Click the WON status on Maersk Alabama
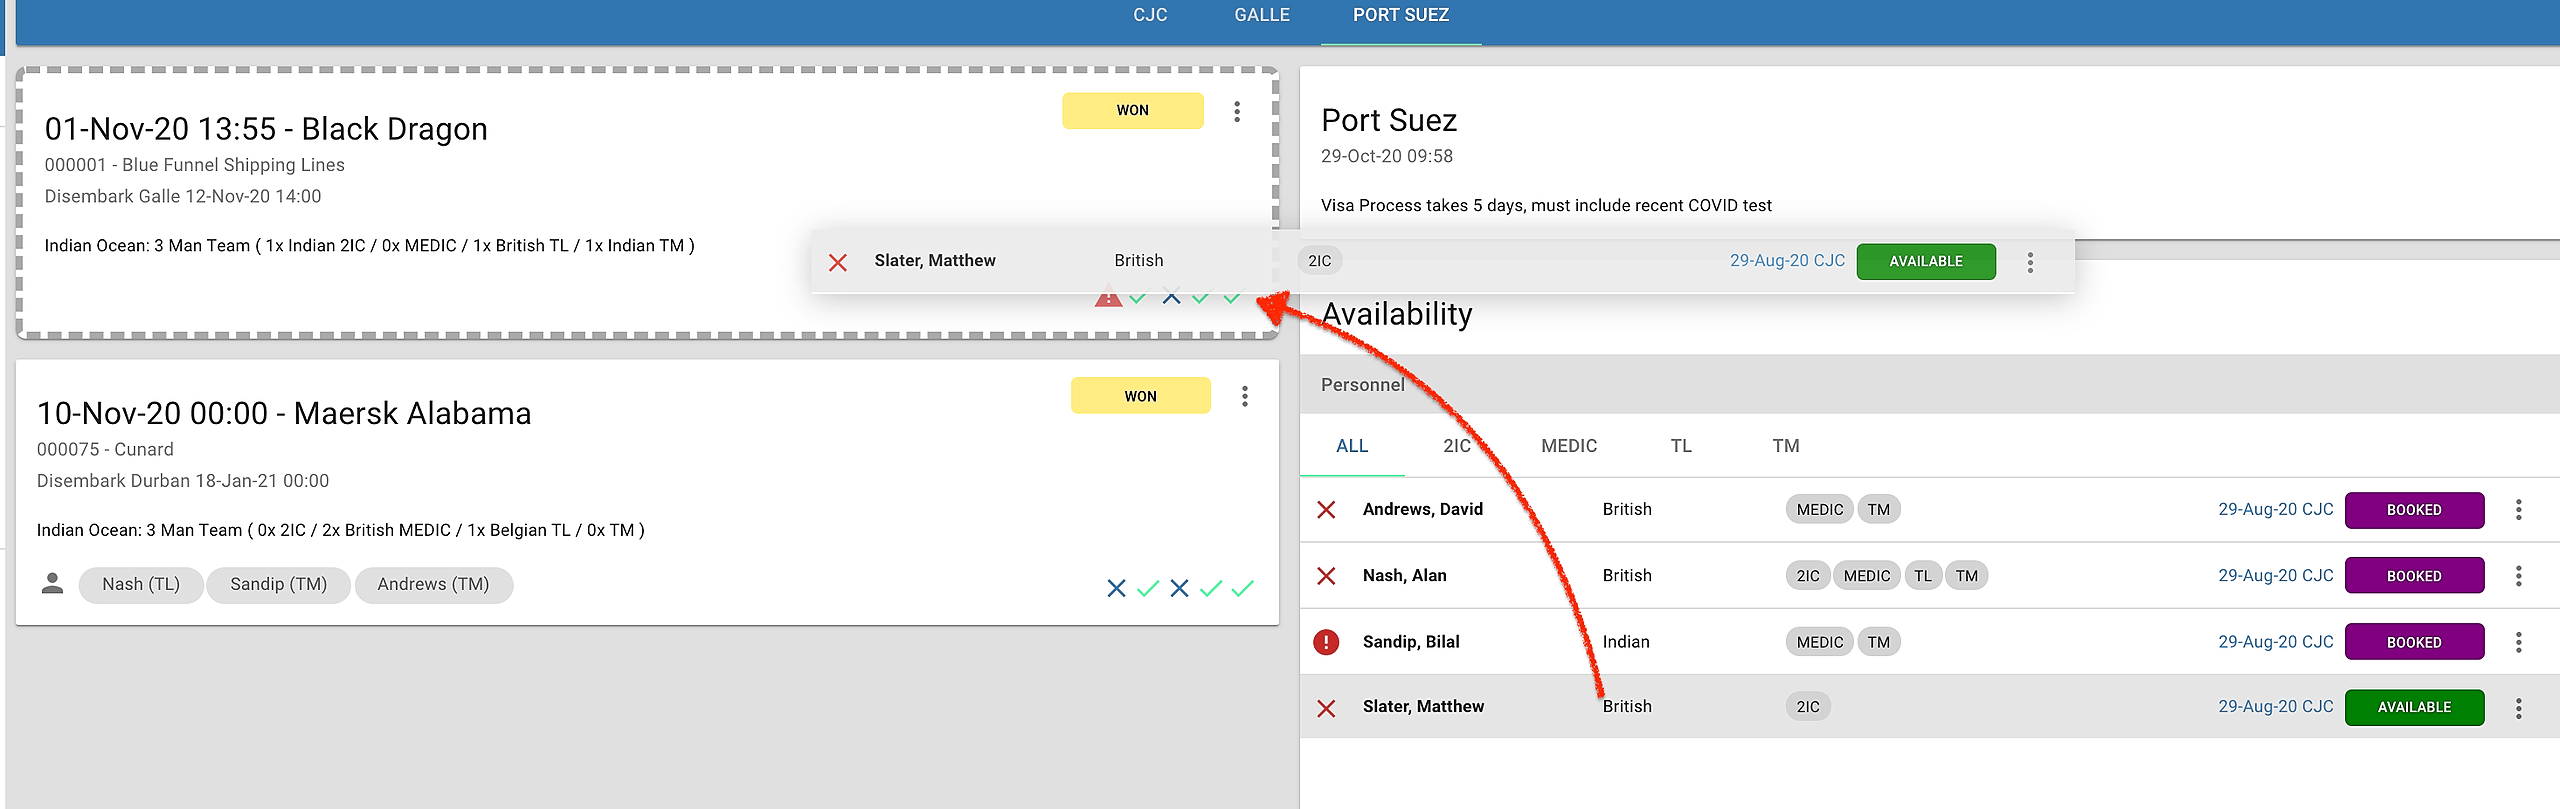The image size is (2560, 809). click(x=1141, y=396)
